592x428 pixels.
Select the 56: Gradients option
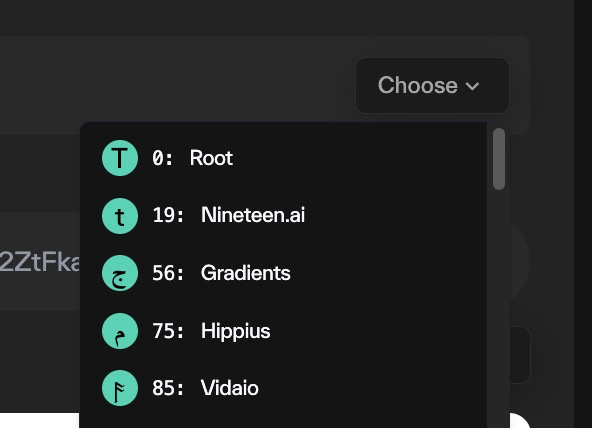coord(283,273)
